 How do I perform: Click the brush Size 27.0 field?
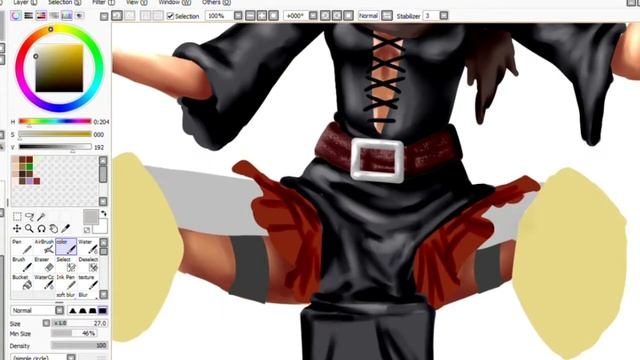[x=80, y=323]
